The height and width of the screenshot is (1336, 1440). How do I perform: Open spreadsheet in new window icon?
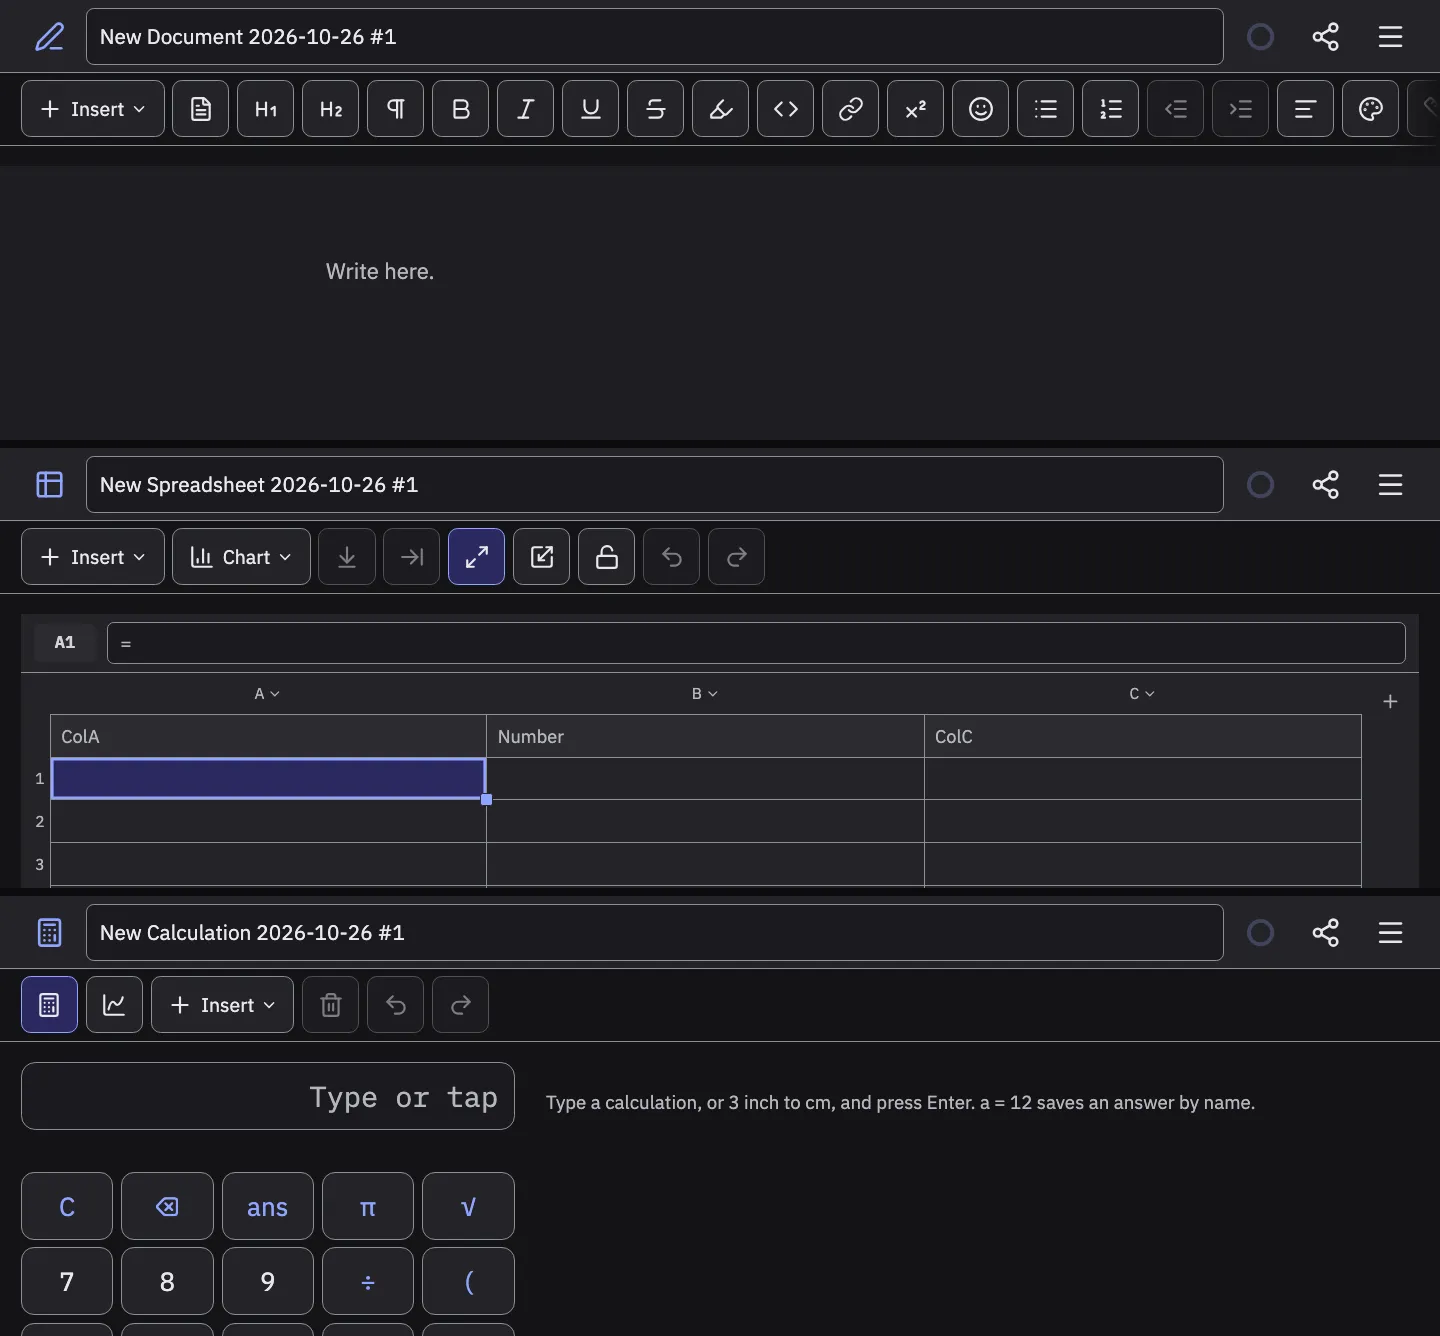(x=541, y=557)
